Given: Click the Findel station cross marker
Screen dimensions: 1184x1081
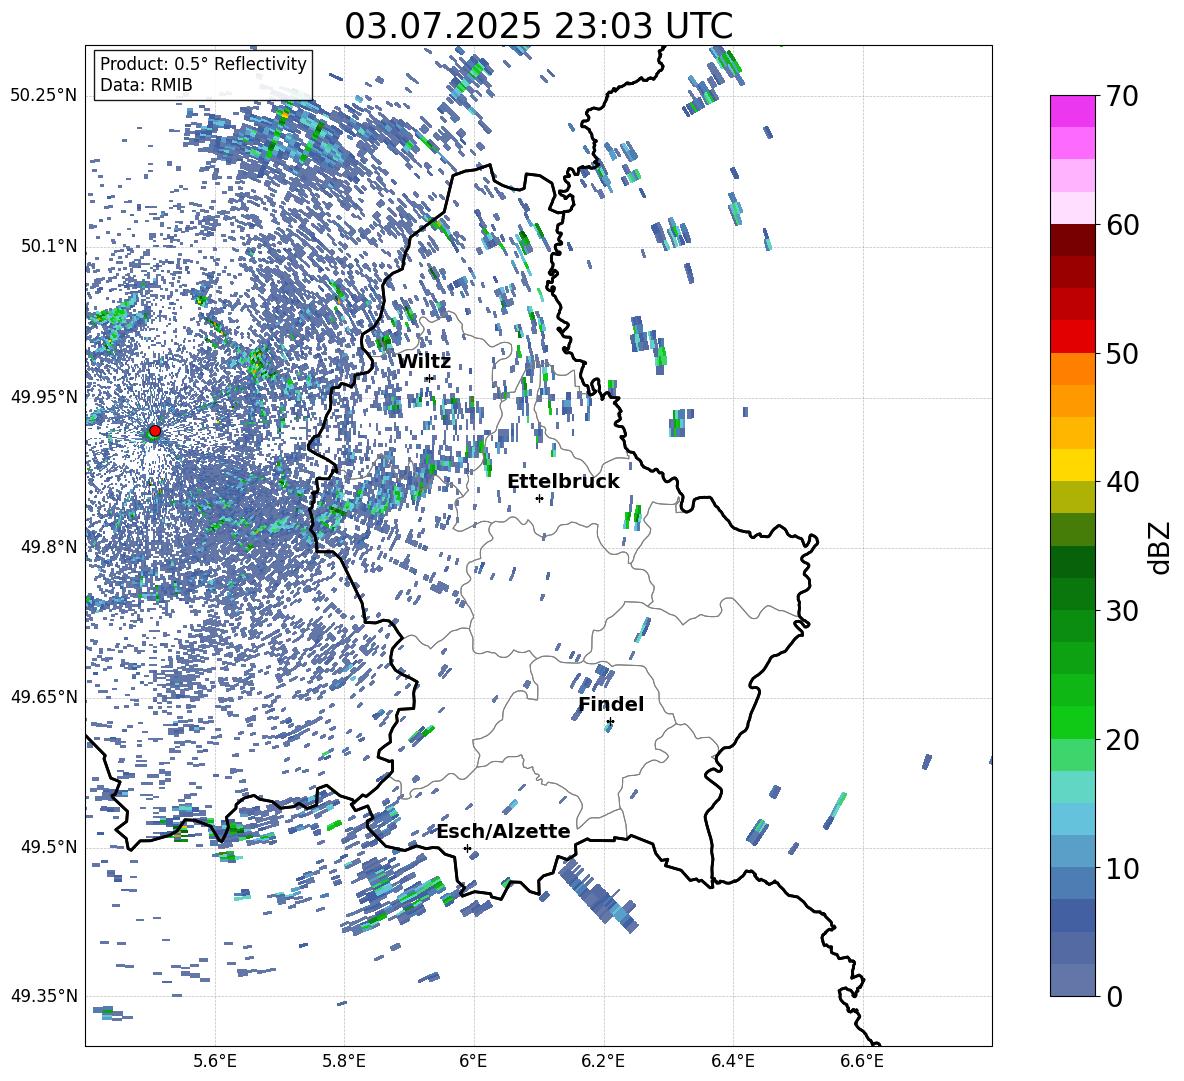Looking at the screenshot, I should [x=610, y=722].
